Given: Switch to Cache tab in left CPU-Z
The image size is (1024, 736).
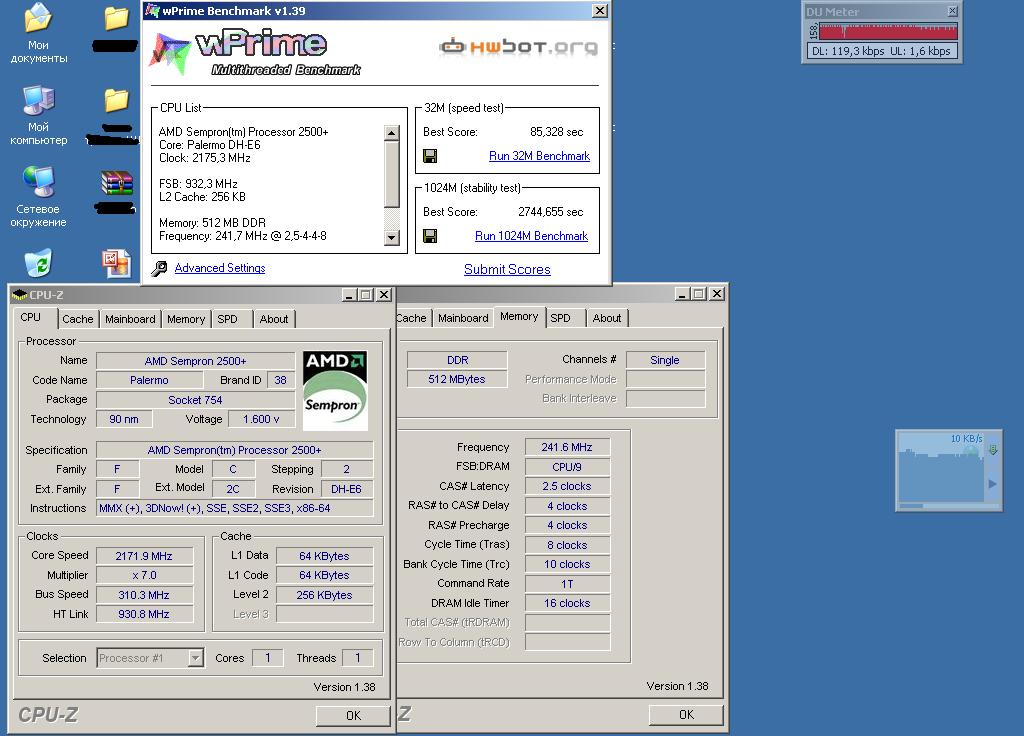Looking at the screenshot, I should [x=78, y=319].
